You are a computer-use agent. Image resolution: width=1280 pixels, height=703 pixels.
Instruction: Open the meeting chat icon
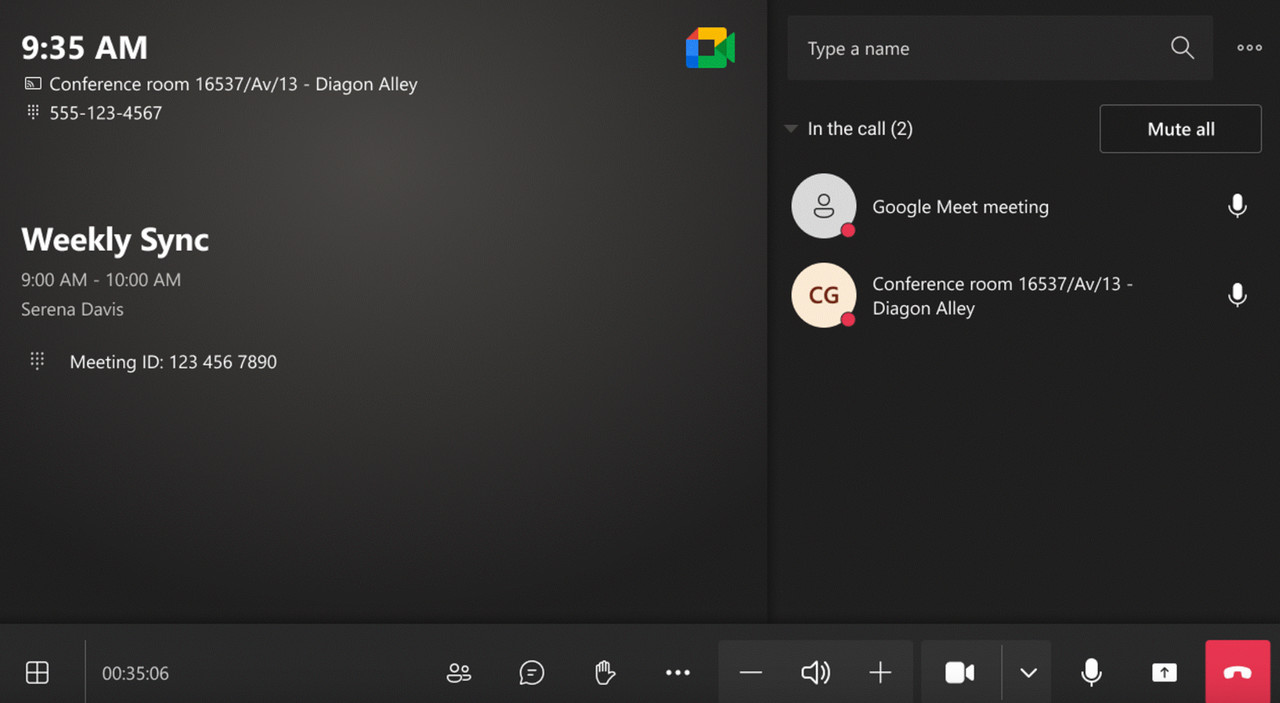[532, 673]
